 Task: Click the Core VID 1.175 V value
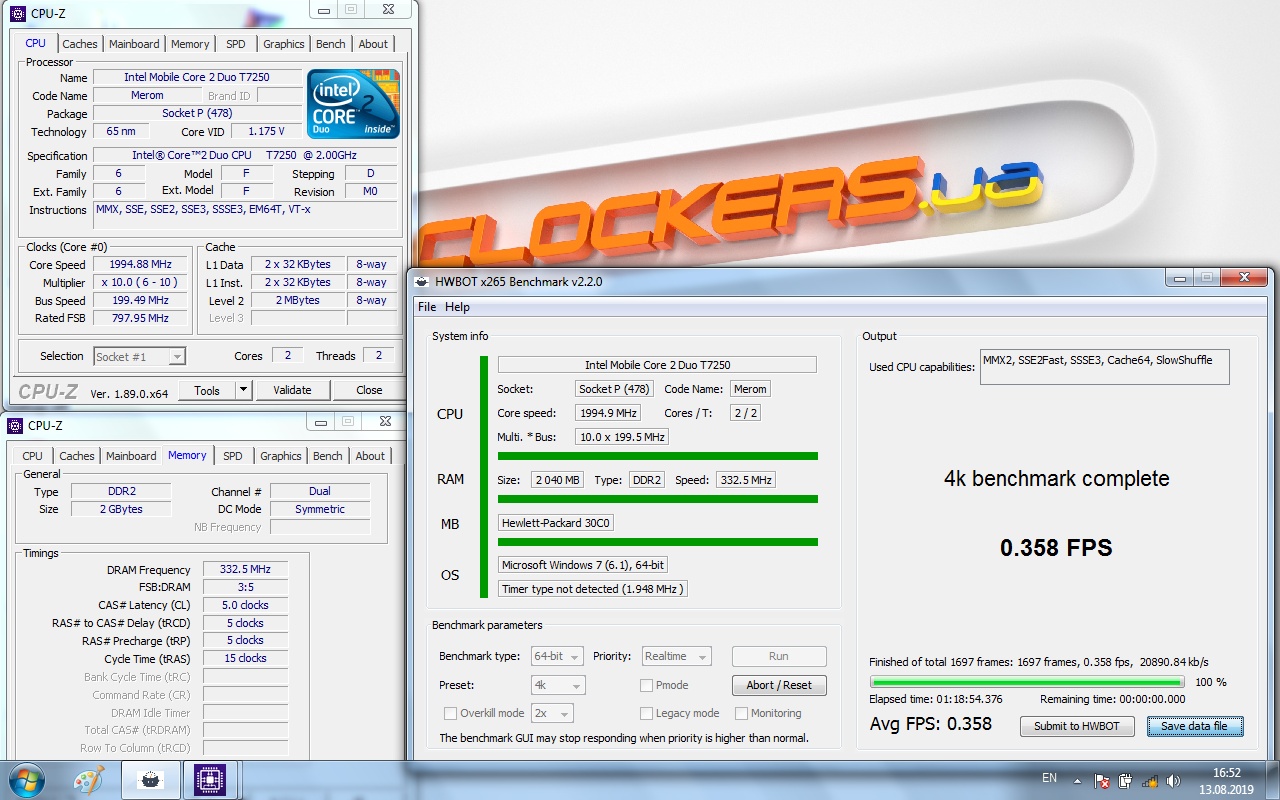[x=266, y=131]
